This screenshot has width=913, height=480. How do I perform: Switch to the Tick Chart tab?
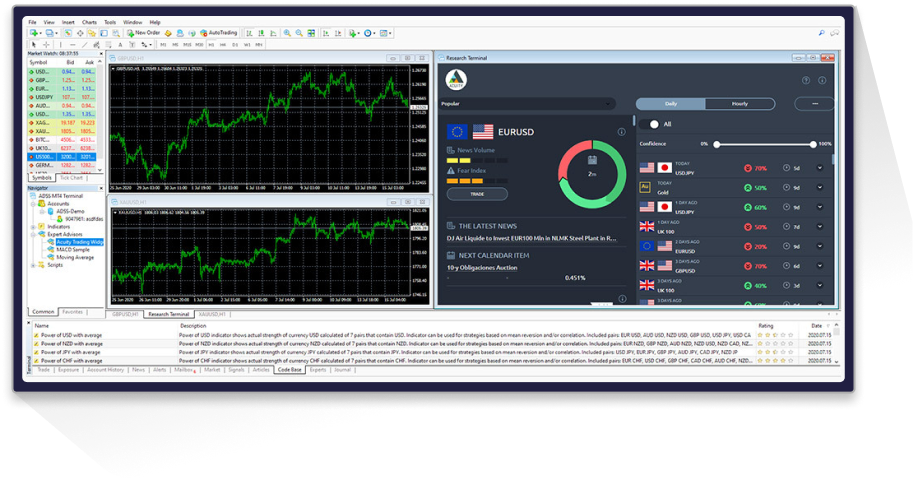(72, 178)
